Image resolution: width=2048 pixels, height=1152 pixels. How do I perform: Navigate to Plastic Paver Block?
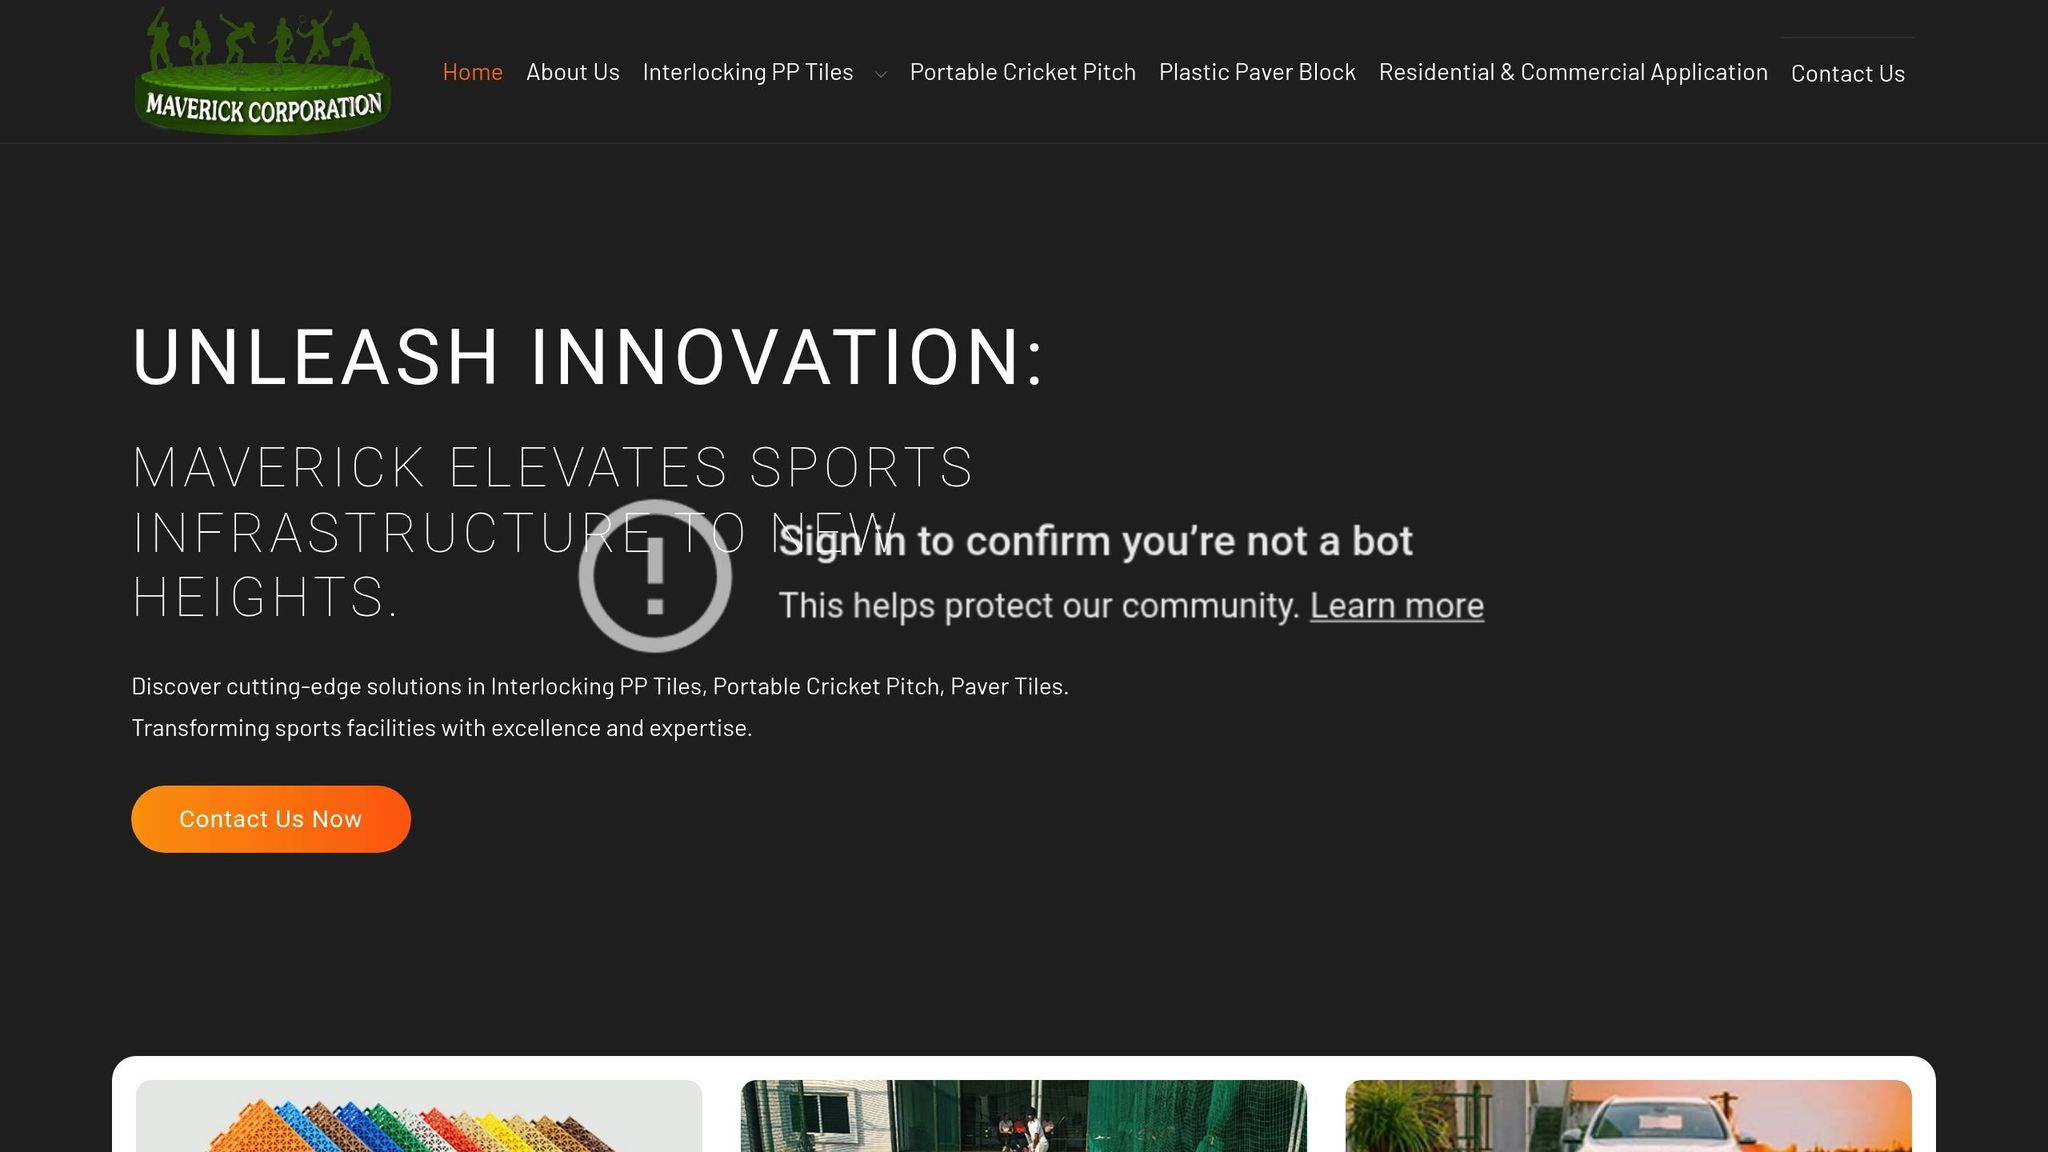click(1257, 72)
